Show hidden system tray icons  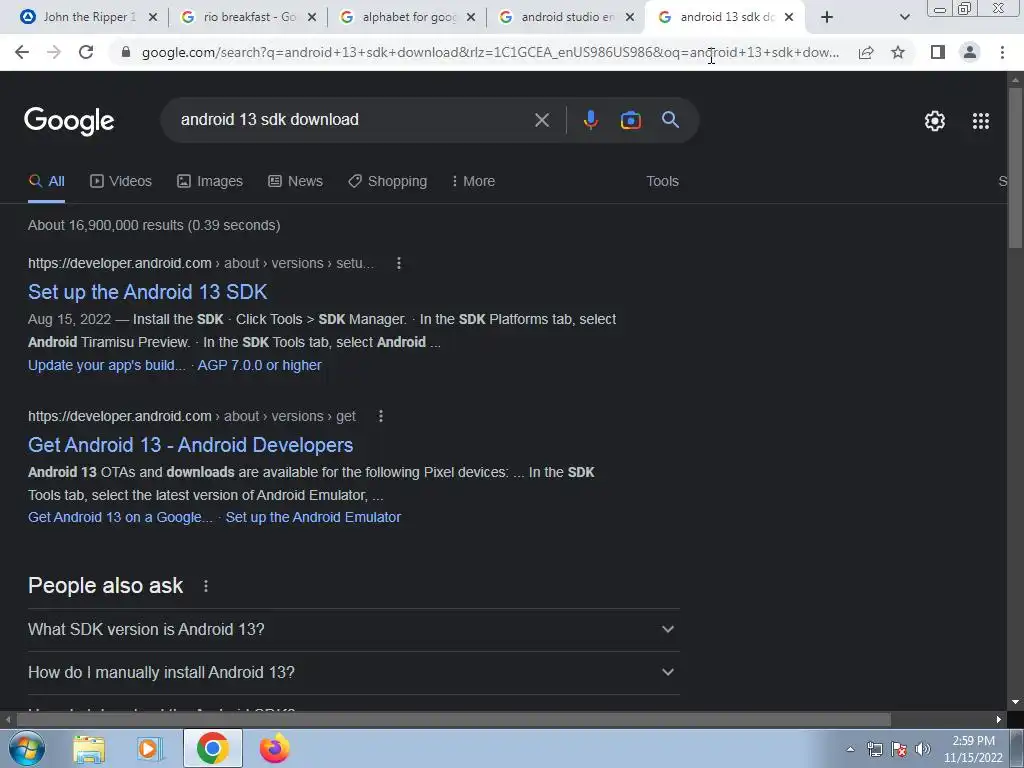coord(850,749)
